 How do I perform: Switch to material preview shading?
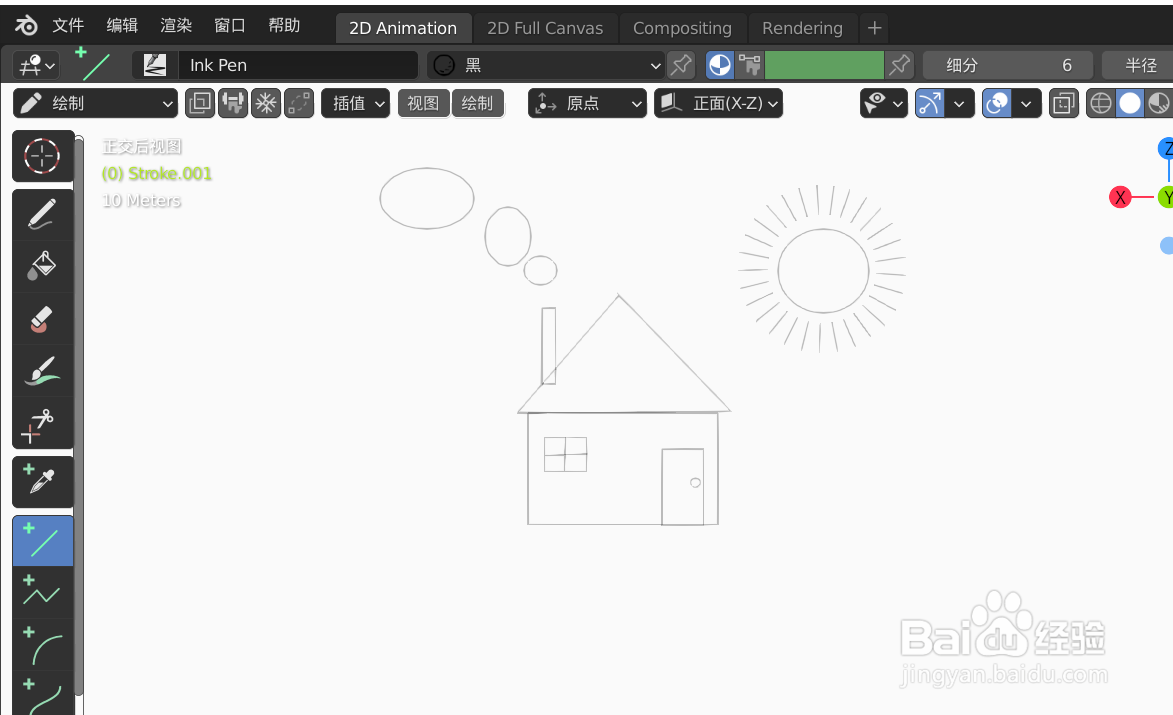1159,103
